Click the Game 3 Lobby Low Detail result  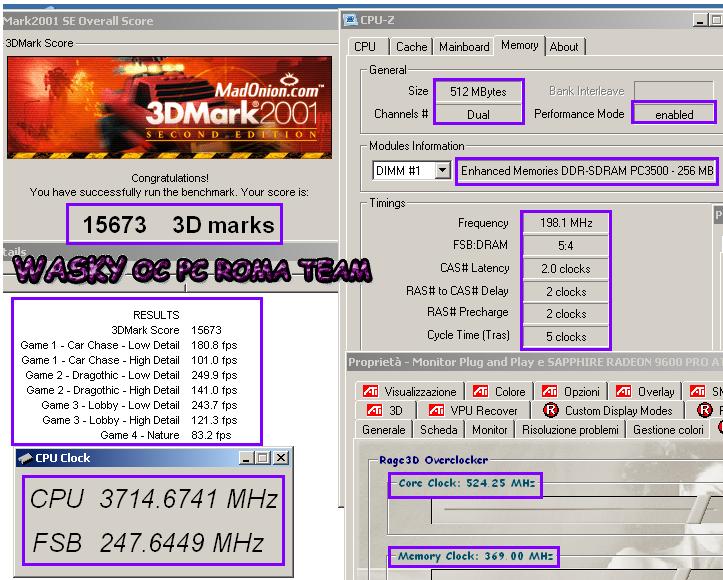pyautogui.click(x=139, y=405)
